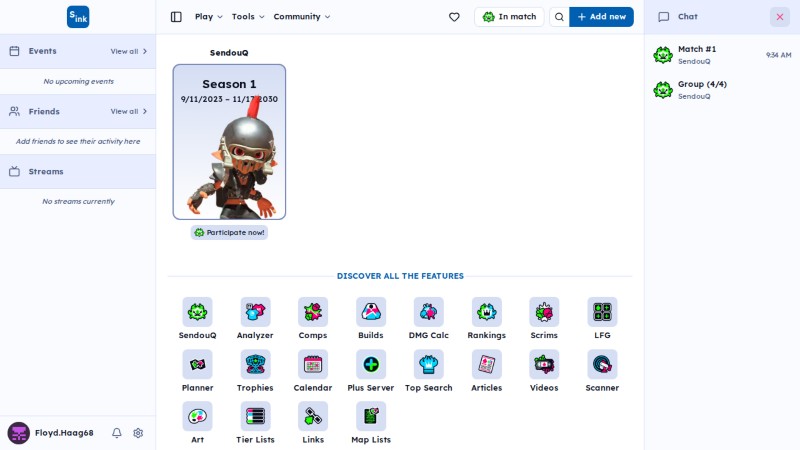Open the Scanner feature icon

pos(602,364)
